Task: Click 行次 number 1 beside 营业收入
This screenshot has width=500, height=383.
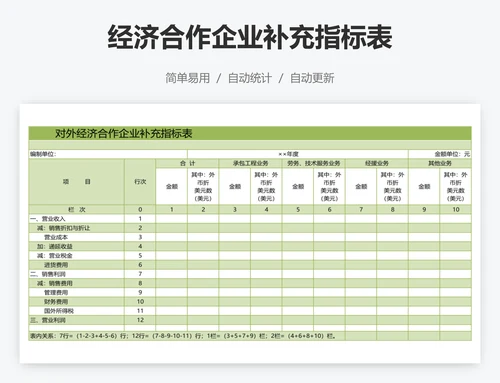Action: tap(140, 219)
